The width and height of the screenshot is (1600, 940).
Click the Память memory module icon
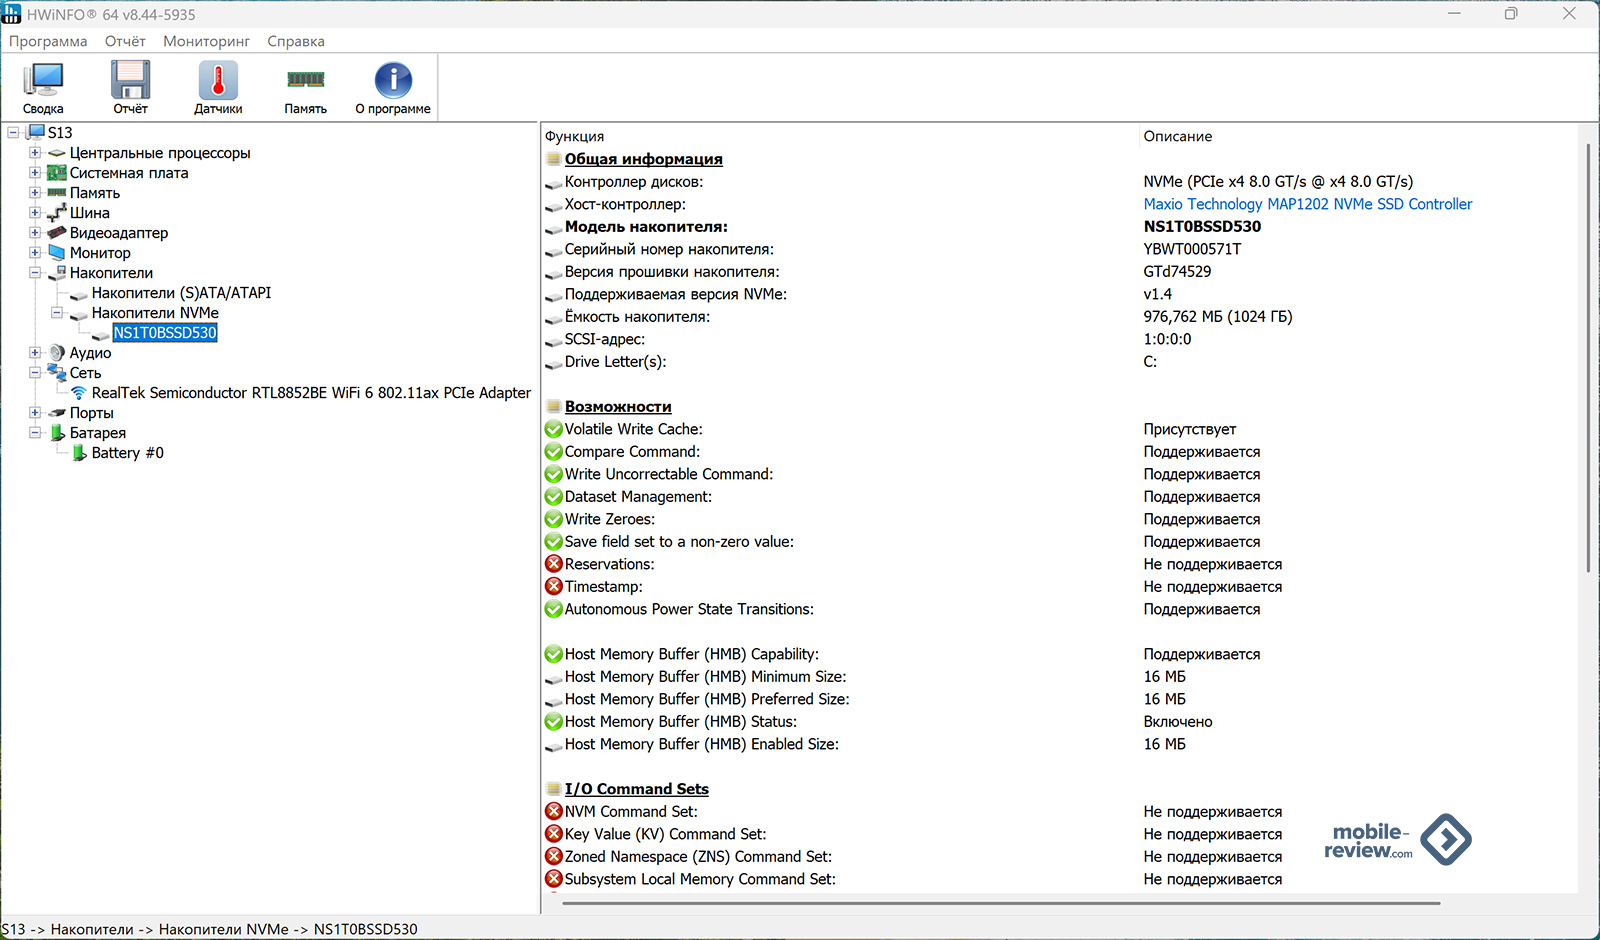tap(305, 81)
